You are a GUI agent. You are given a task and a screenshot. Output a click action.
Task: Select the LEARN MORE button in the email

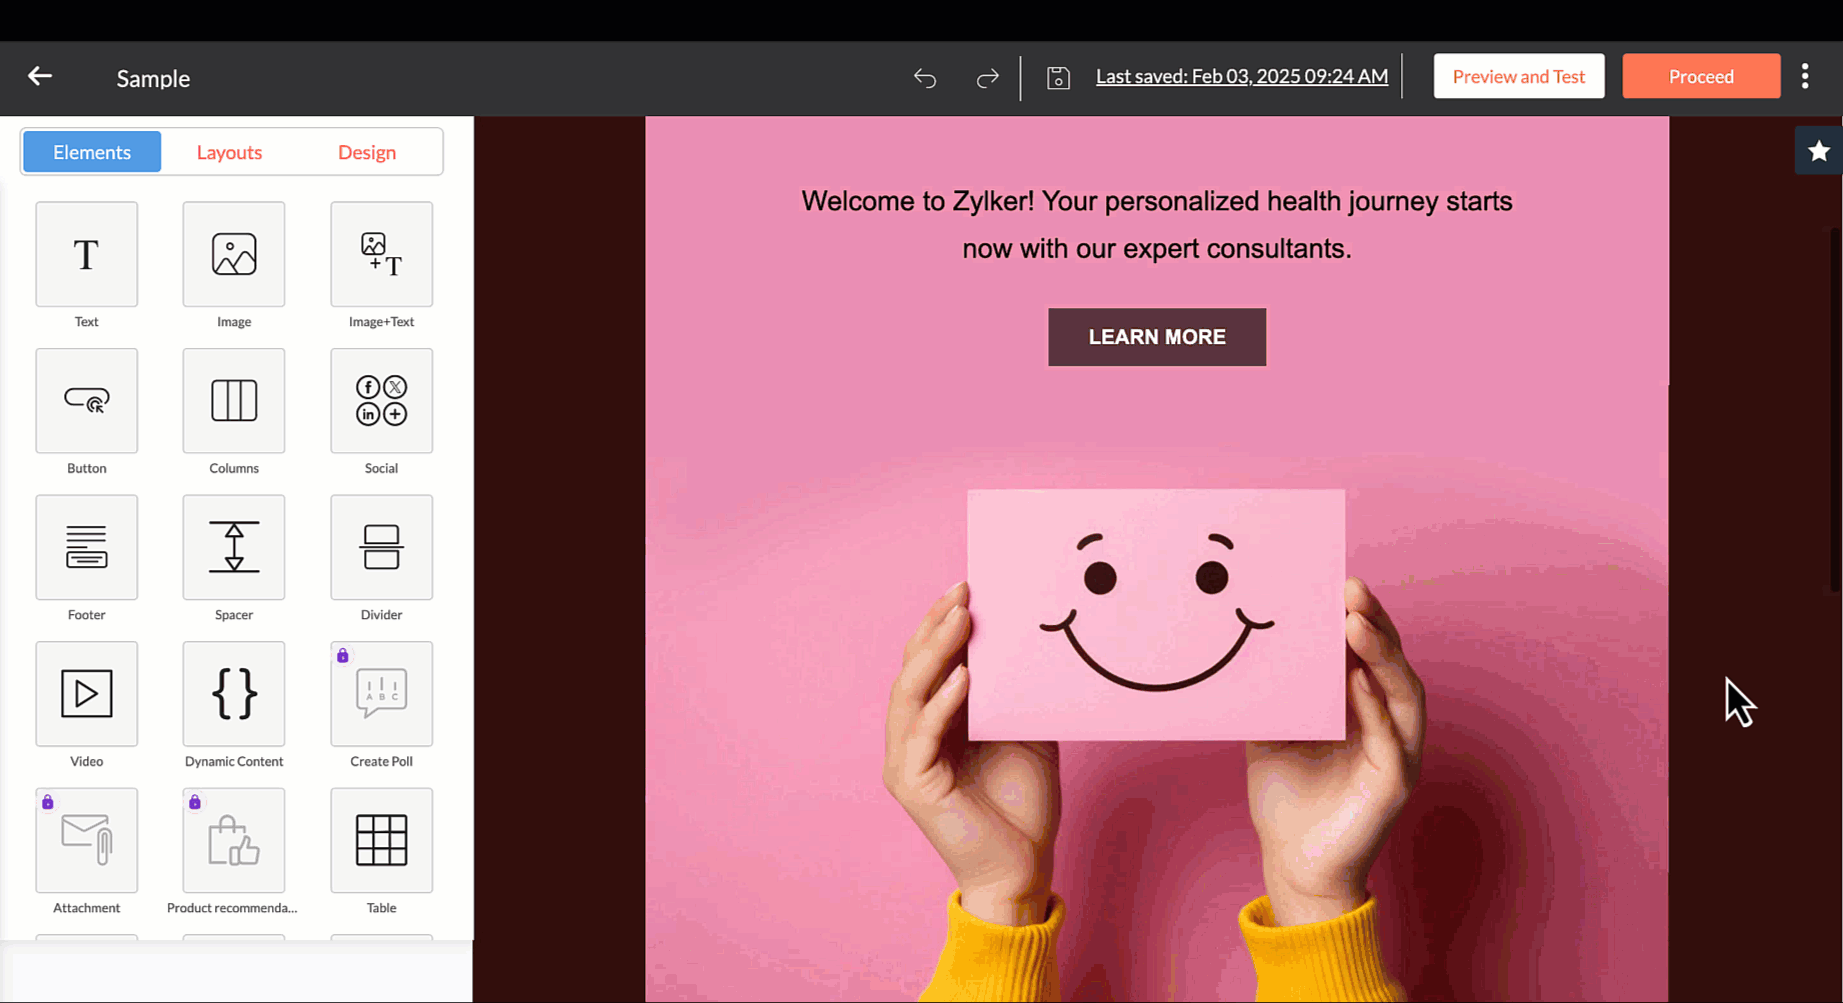click(1157, 337)
